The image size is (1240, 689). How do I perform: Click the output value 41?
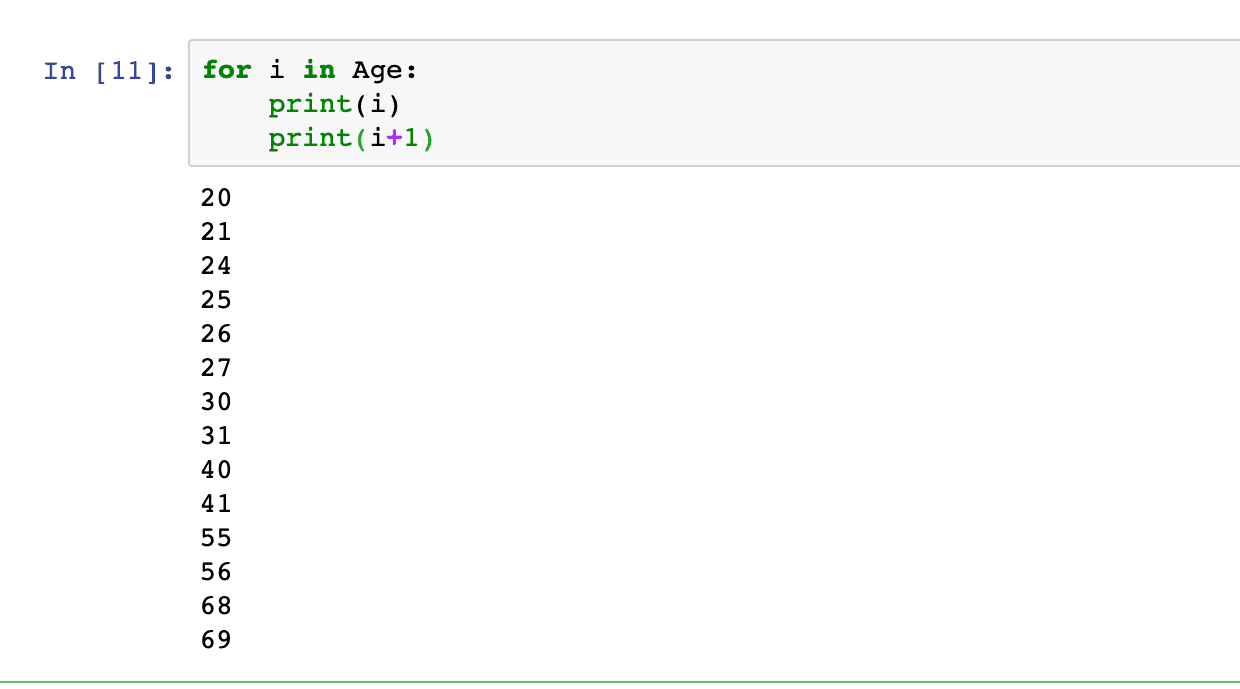pyautogui.click(x=216, y=504)
